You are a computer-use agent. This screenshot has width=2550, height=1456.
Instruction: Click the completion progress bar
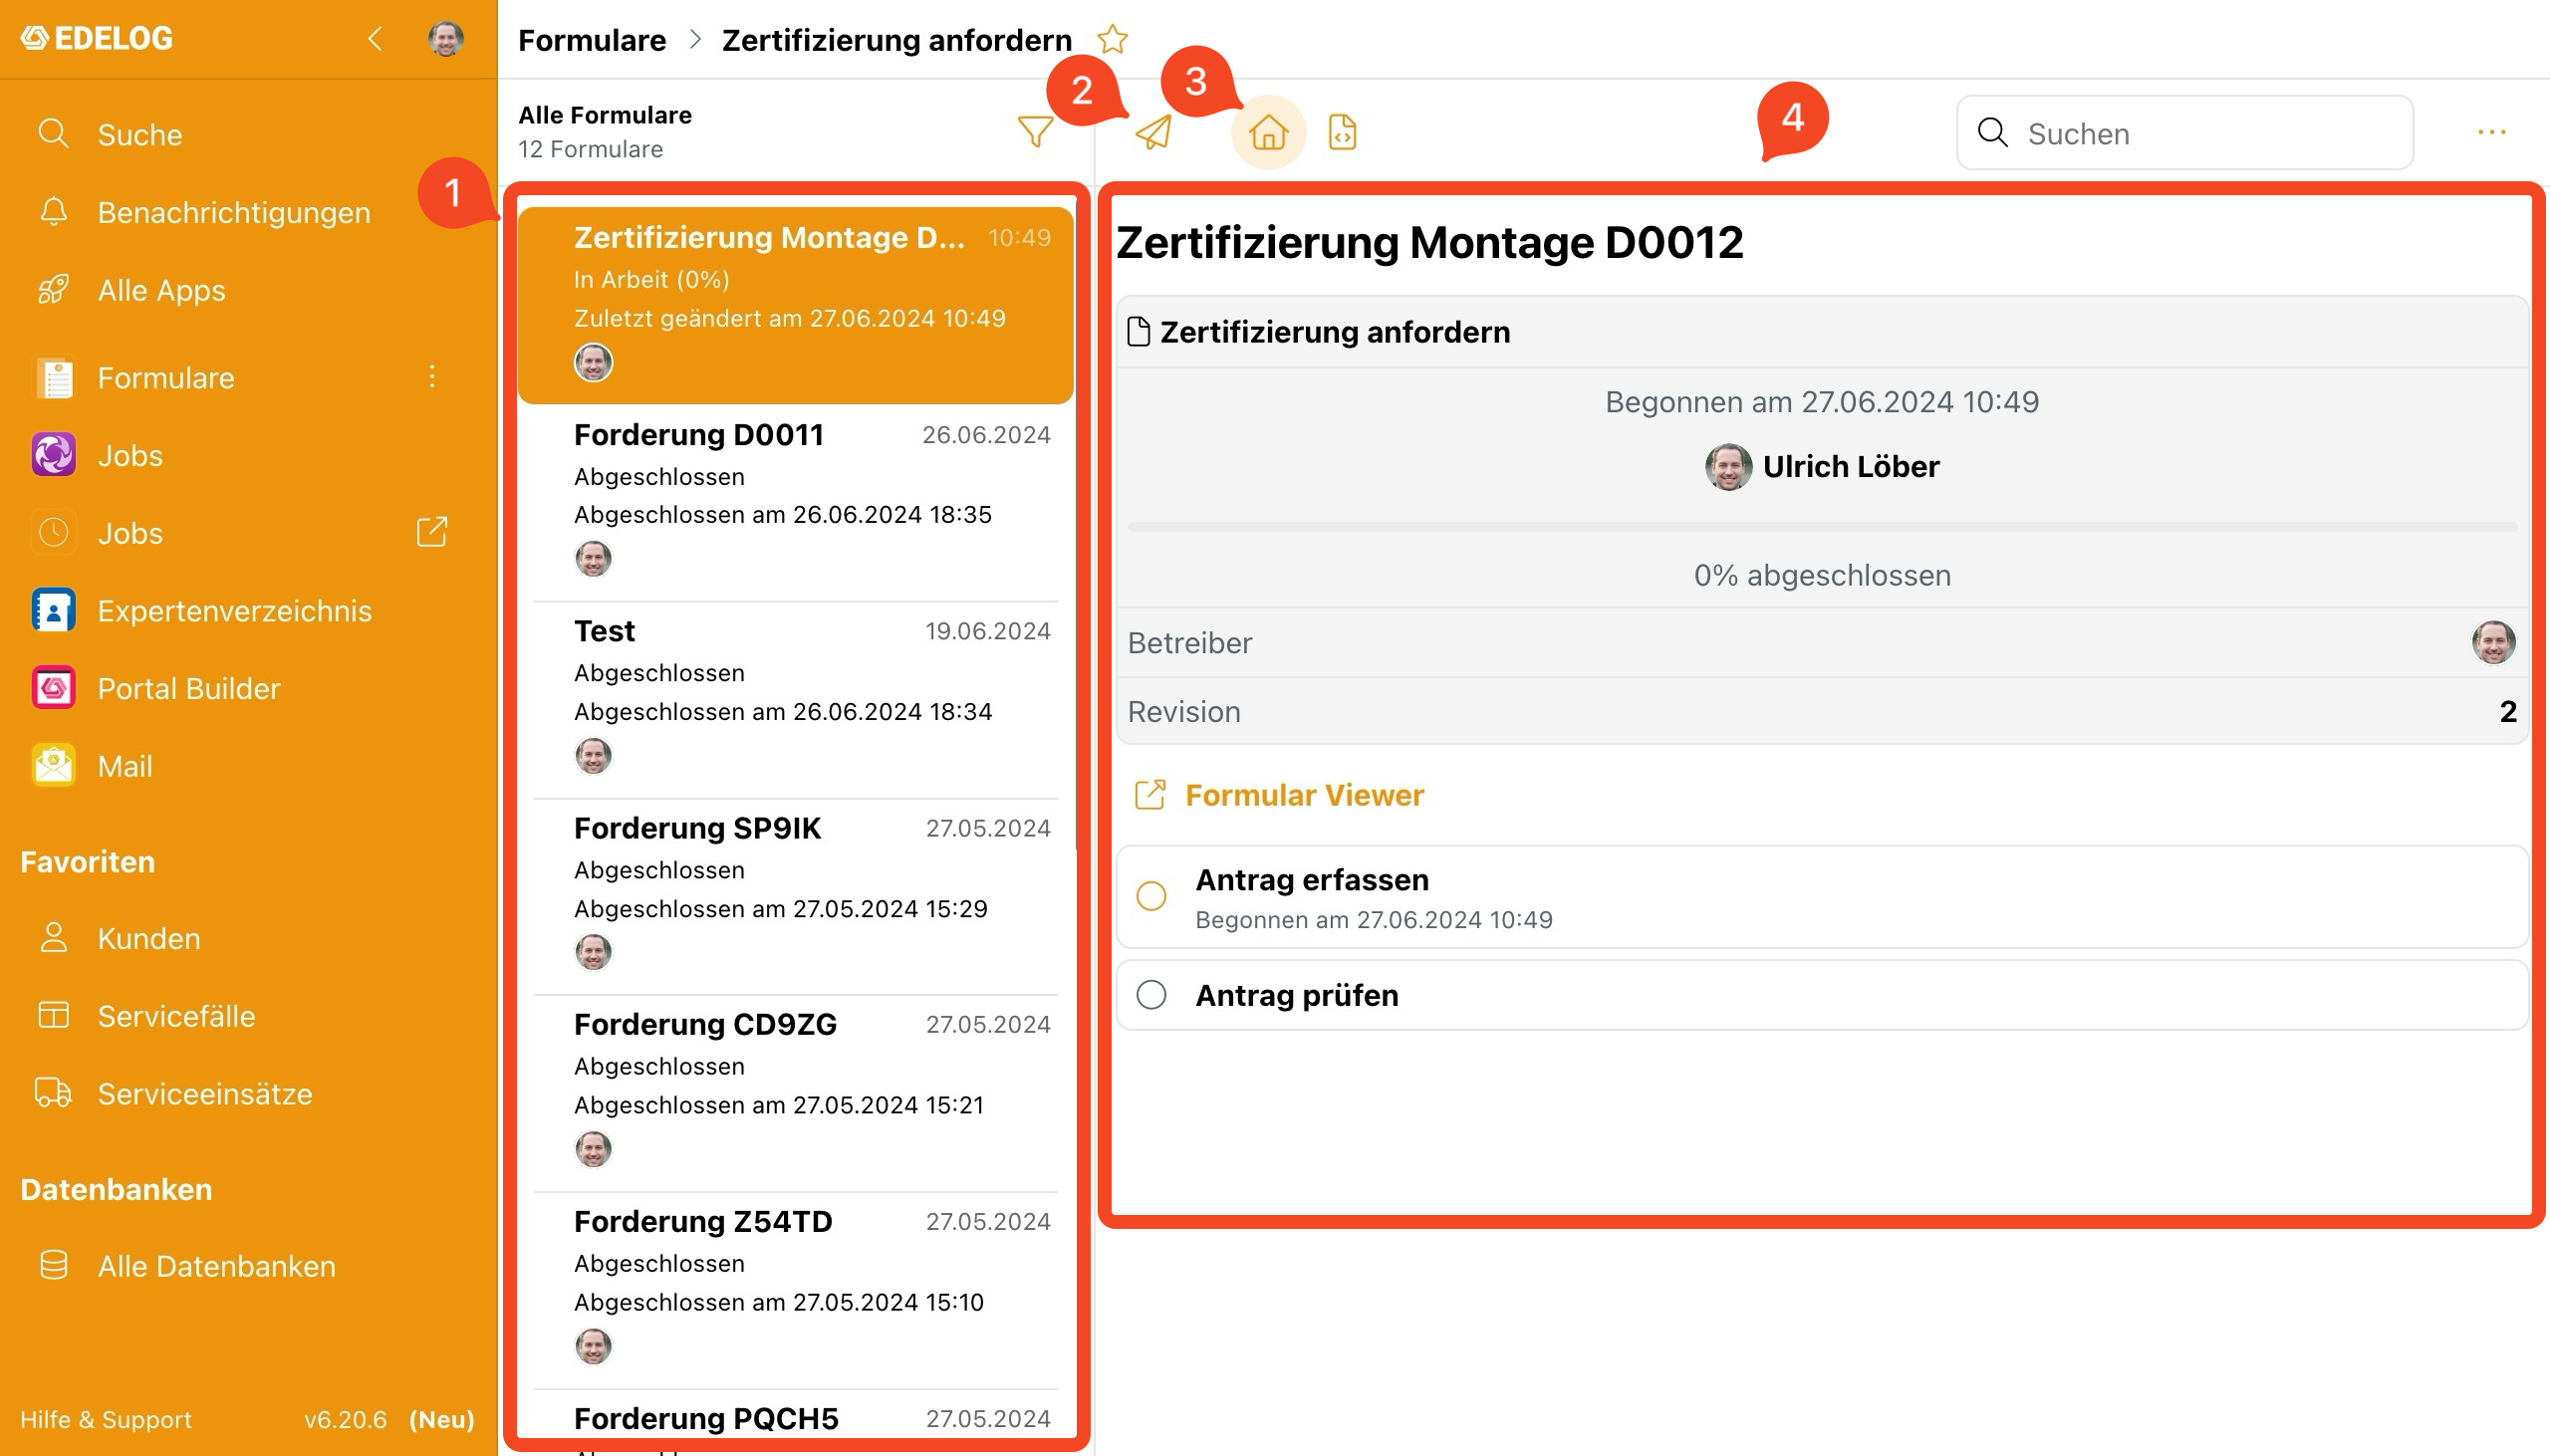[x=1821, y=526]
